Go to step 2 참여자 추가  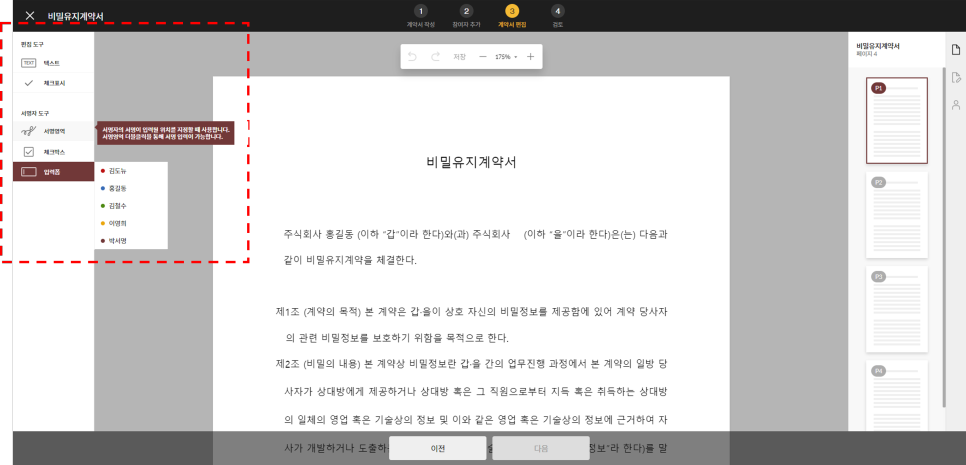click(x=466, y=16)
